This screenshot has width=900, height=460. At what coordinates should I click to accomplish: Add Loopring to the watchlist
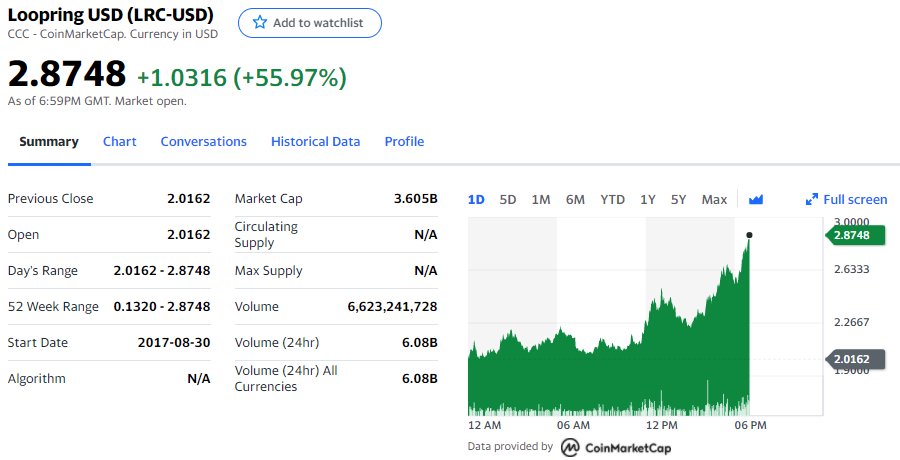click(x=310, y=23)
